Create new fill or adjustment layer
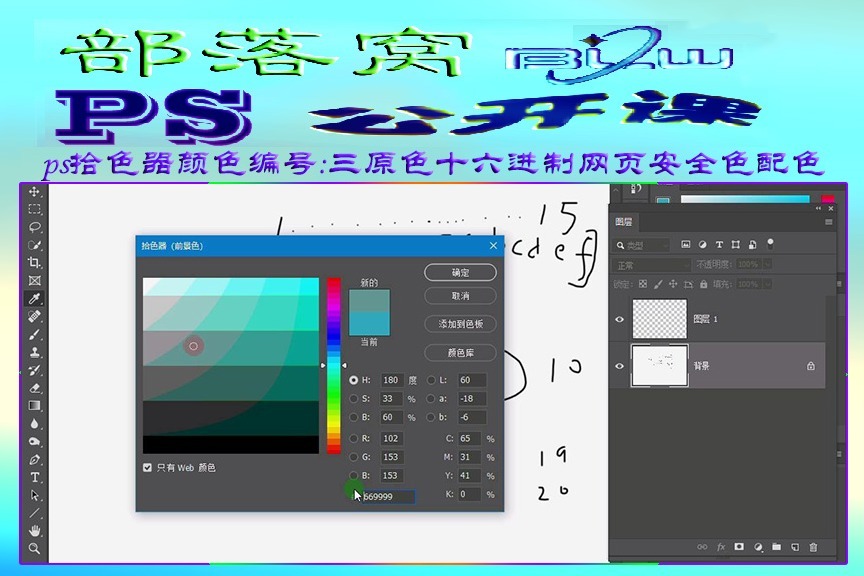This screenshot has width=864, height=576. pos(758,547)
